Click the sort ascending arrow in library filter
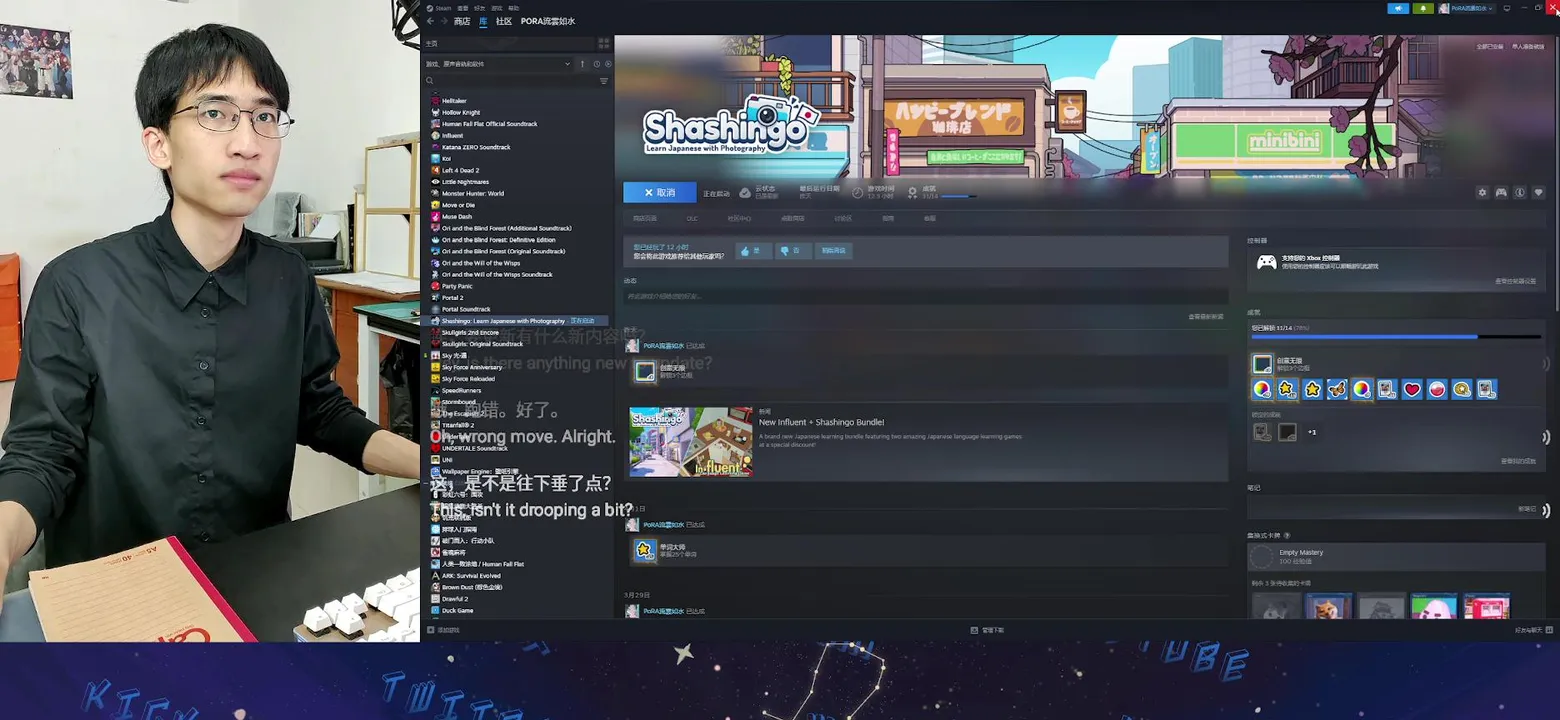The width and height of the screenshot is (1560, 720). [x=582, y=64]
